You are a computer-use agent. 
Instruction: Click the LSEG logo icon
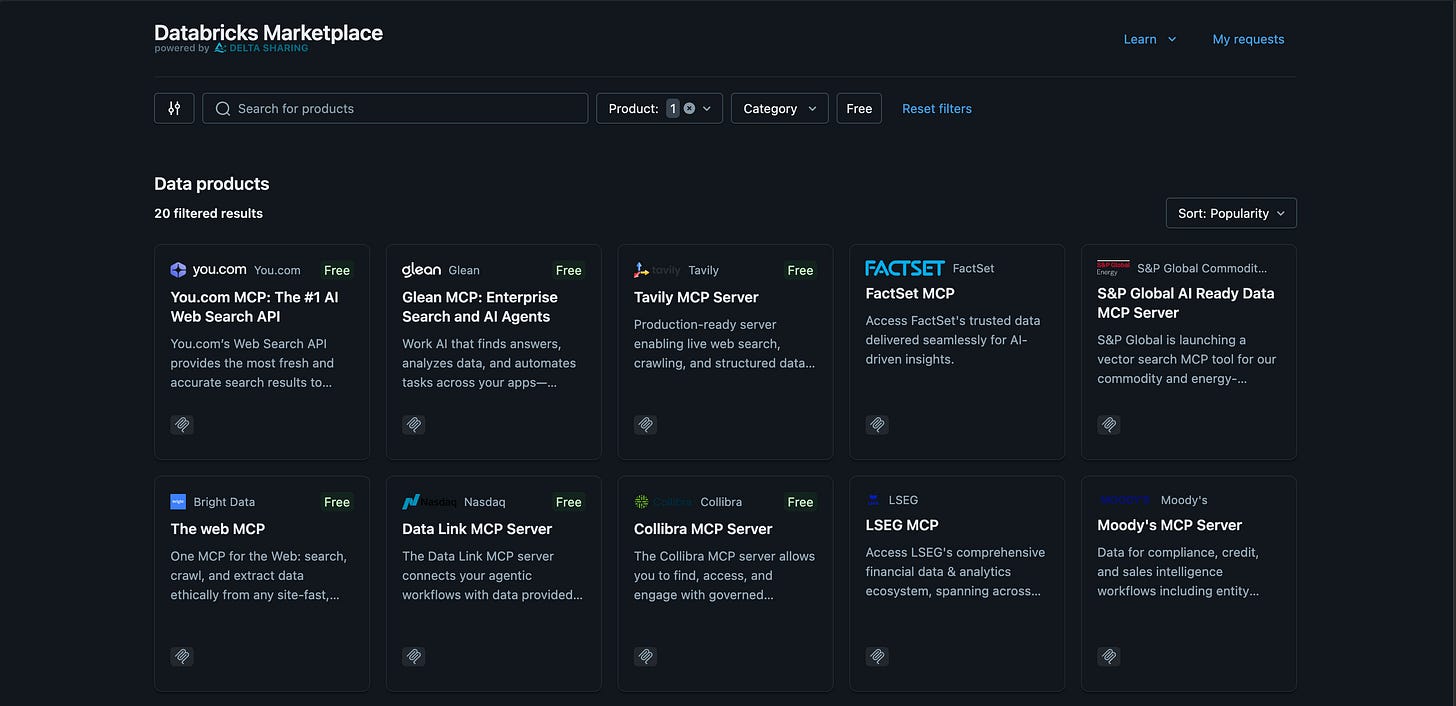874,500
